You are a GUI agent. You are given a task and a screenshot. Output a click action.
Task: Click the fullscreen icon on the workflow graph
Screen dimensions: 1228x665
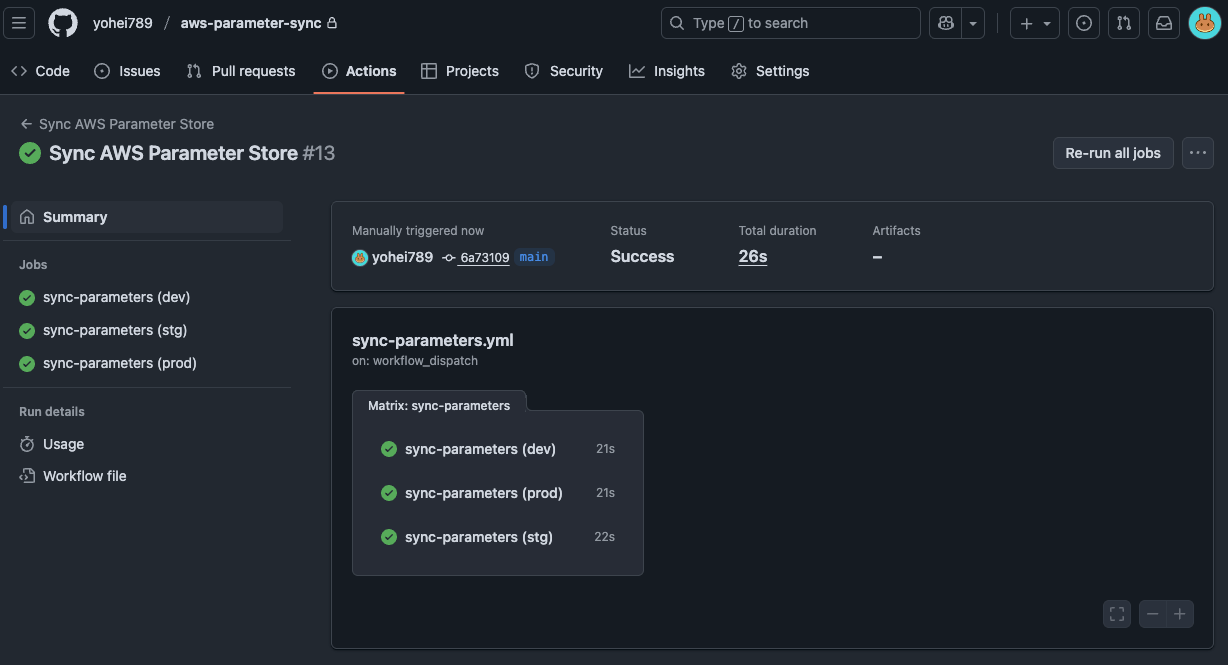click(x=1116, y=613)
